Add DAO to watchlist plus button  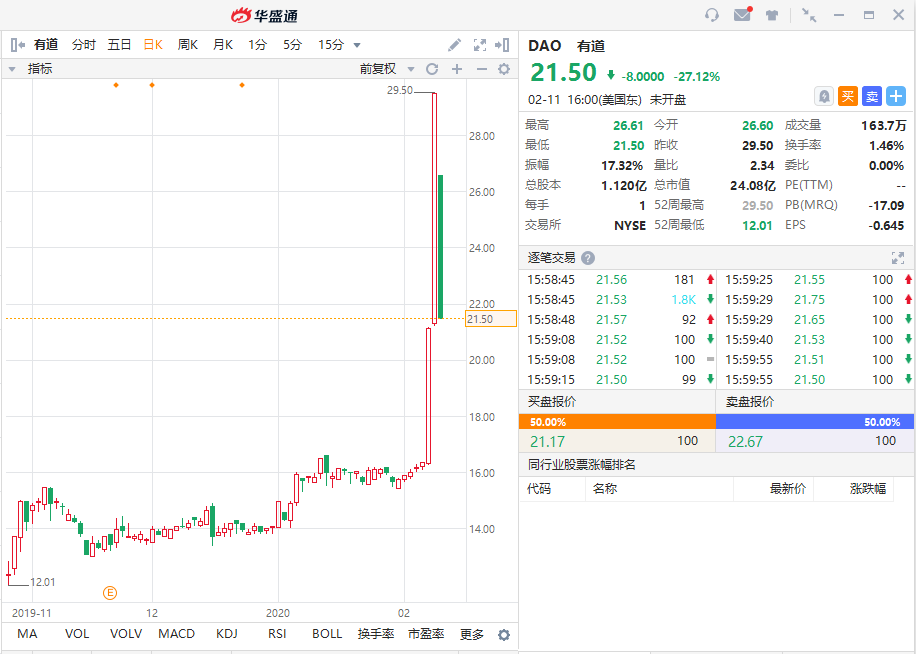pos(896,96)
